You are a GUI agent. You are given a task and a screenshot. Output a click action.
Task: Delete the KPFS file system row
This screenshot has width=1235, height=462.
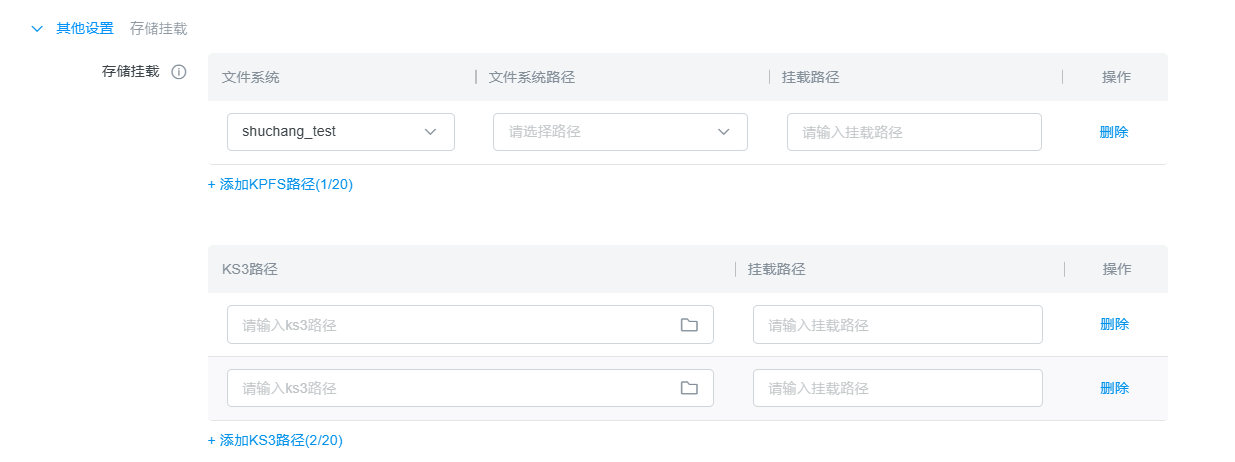click(x=1113, y=132)
